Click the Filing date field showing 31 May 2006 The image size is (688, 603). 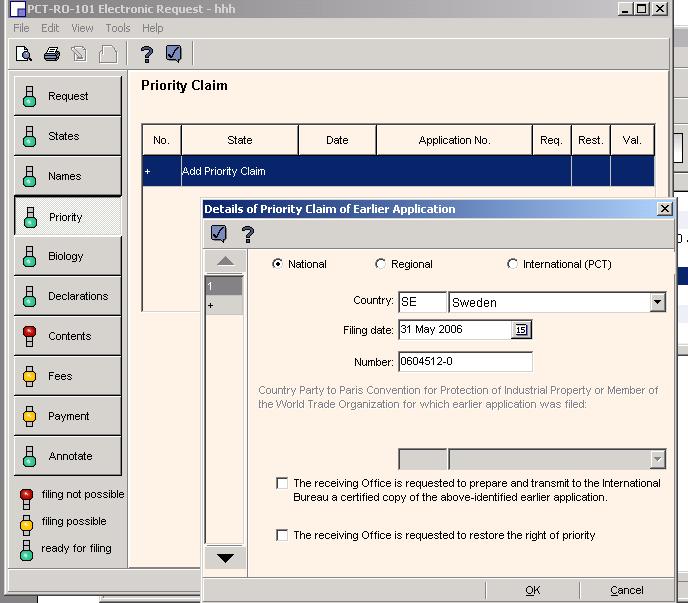455,330
